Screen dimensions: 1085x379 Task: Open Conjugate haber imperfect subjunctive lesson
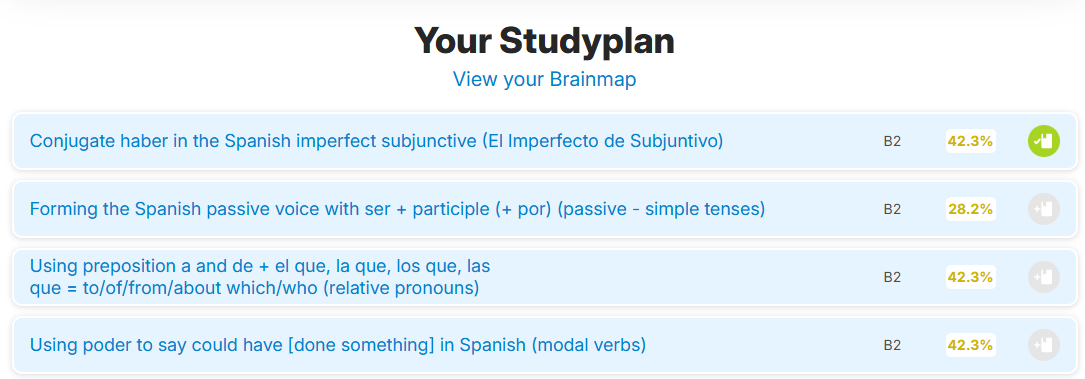click(376, 141)
